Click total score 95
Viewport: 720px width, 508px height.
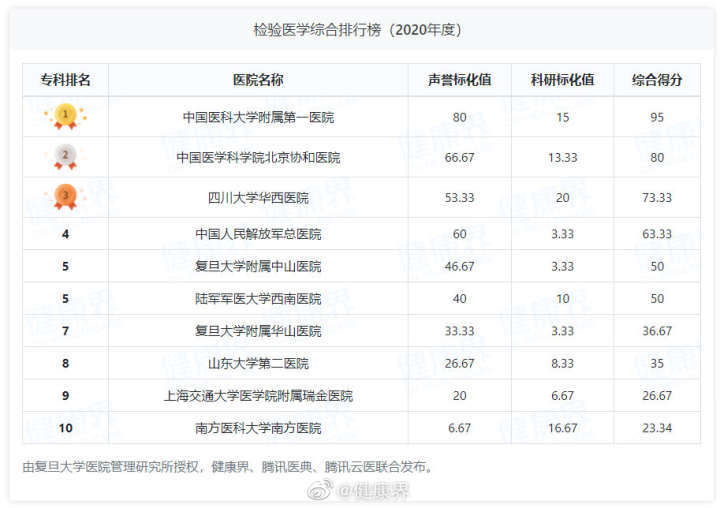pos(657,117)
